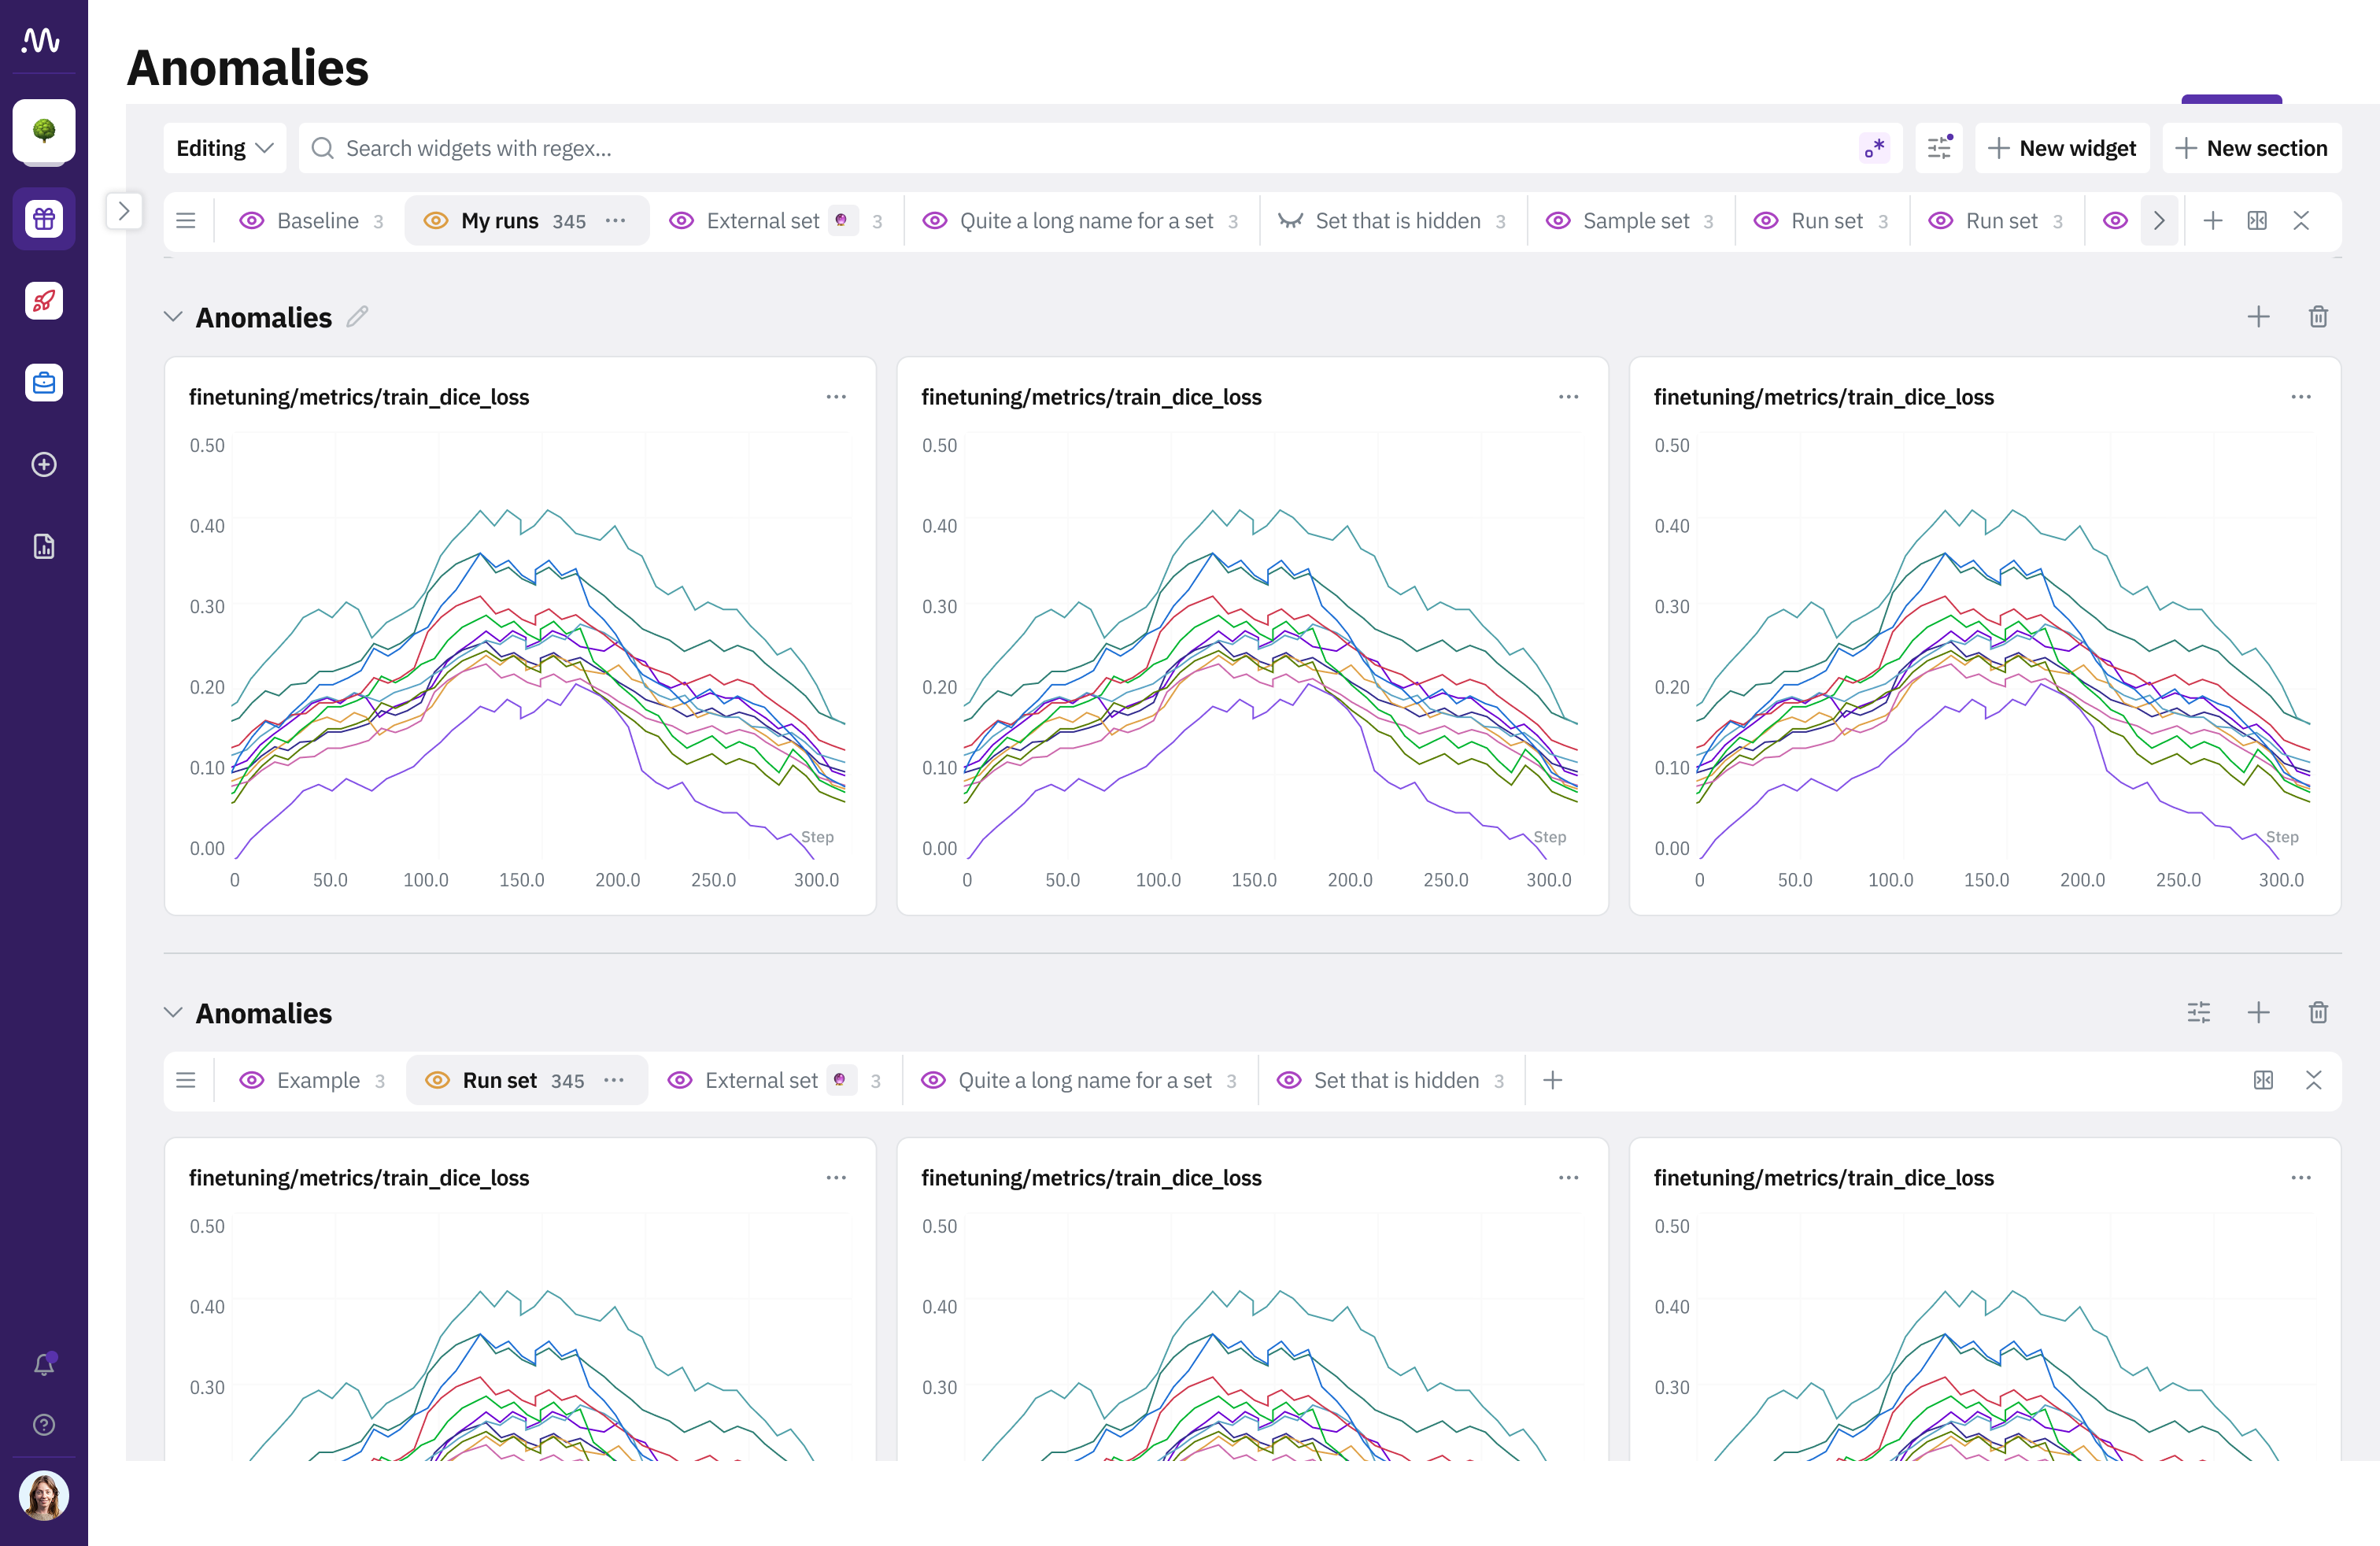Toggle regex search mode icon
The height and width of the screenshot is (1546, 2380).
pyautogui.click(x=1874, y=148)
